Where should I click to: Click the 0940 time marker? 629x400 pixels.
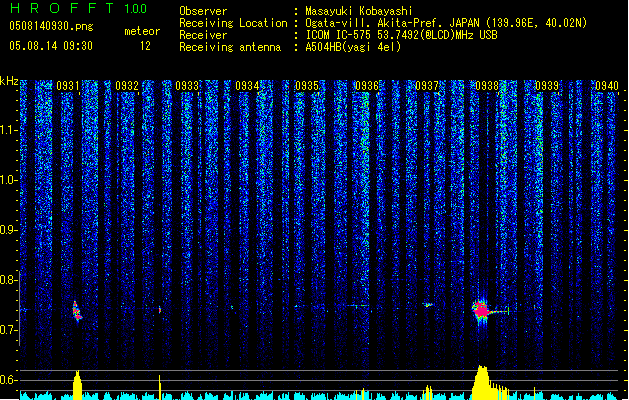coord(607,85)
